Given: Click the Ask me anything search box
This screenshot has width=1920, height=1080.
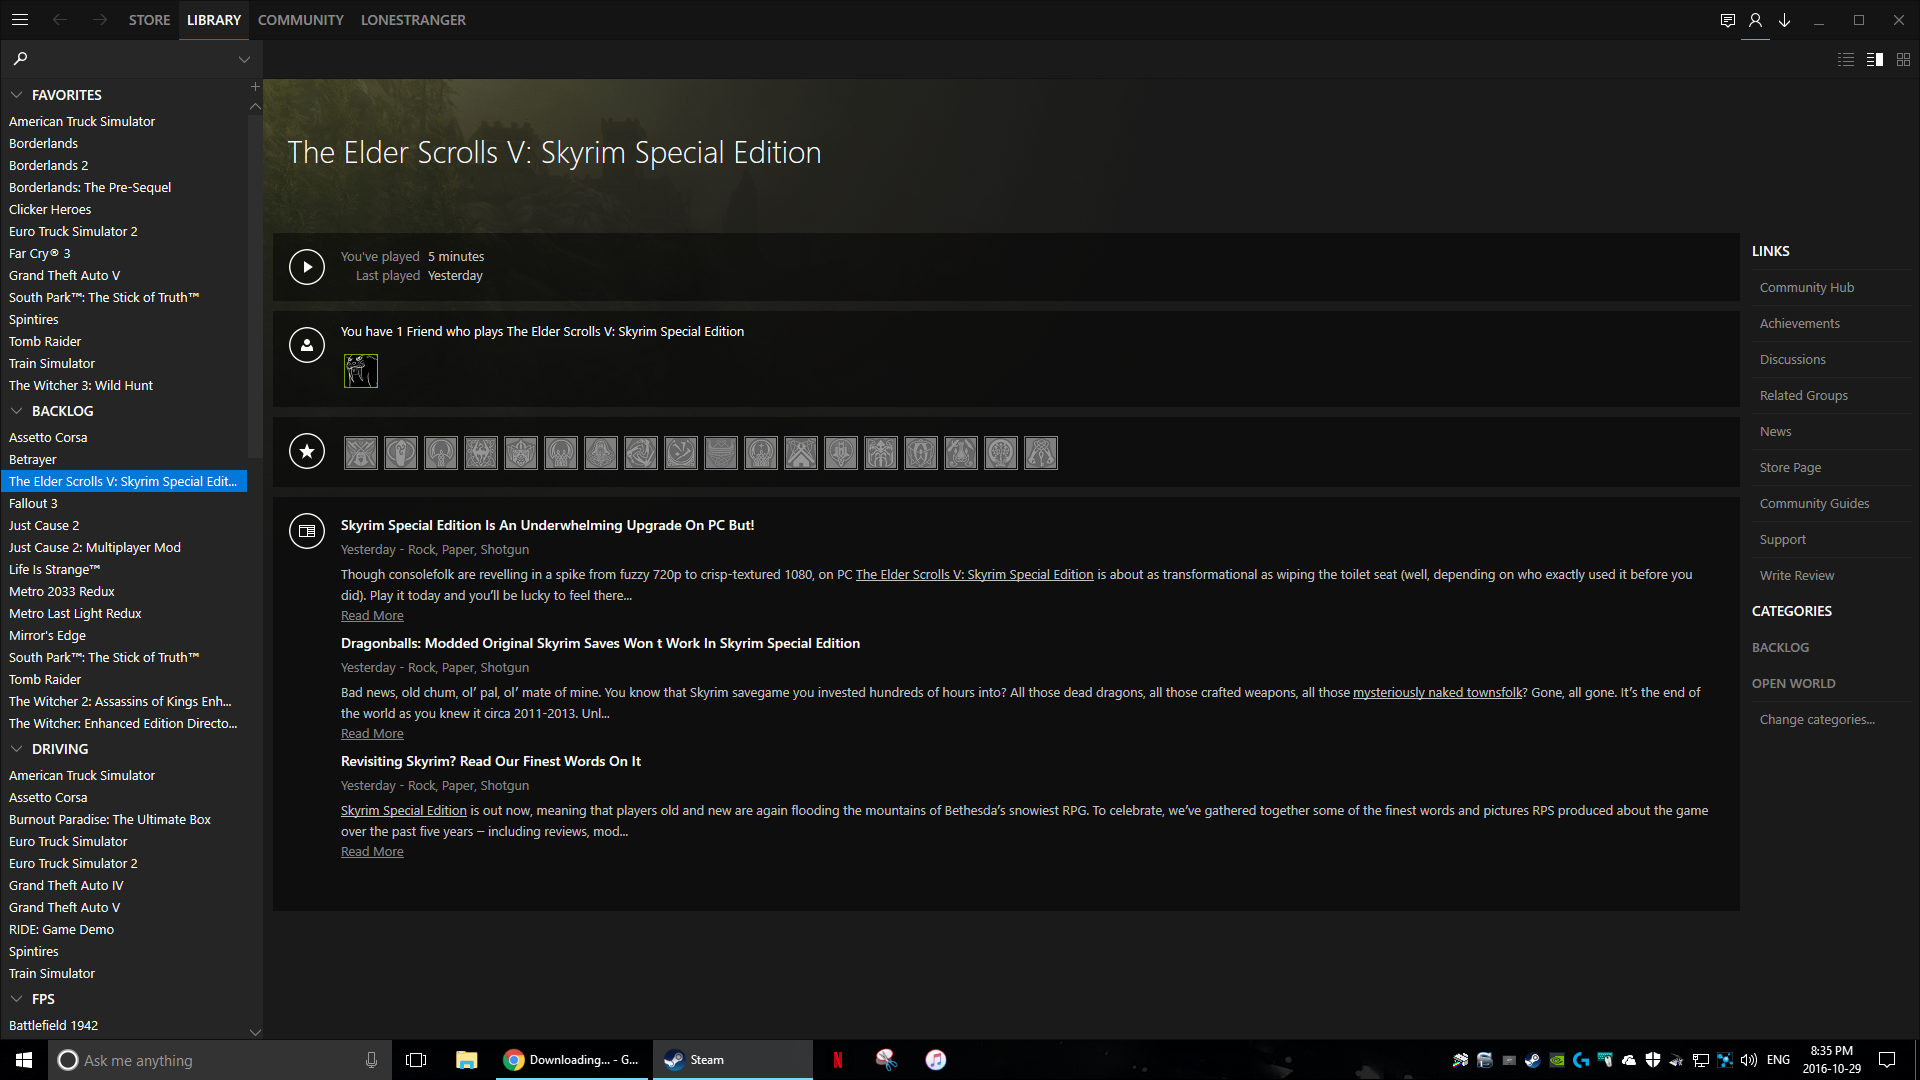Looking at the screenshot, I should [220, 1060].
